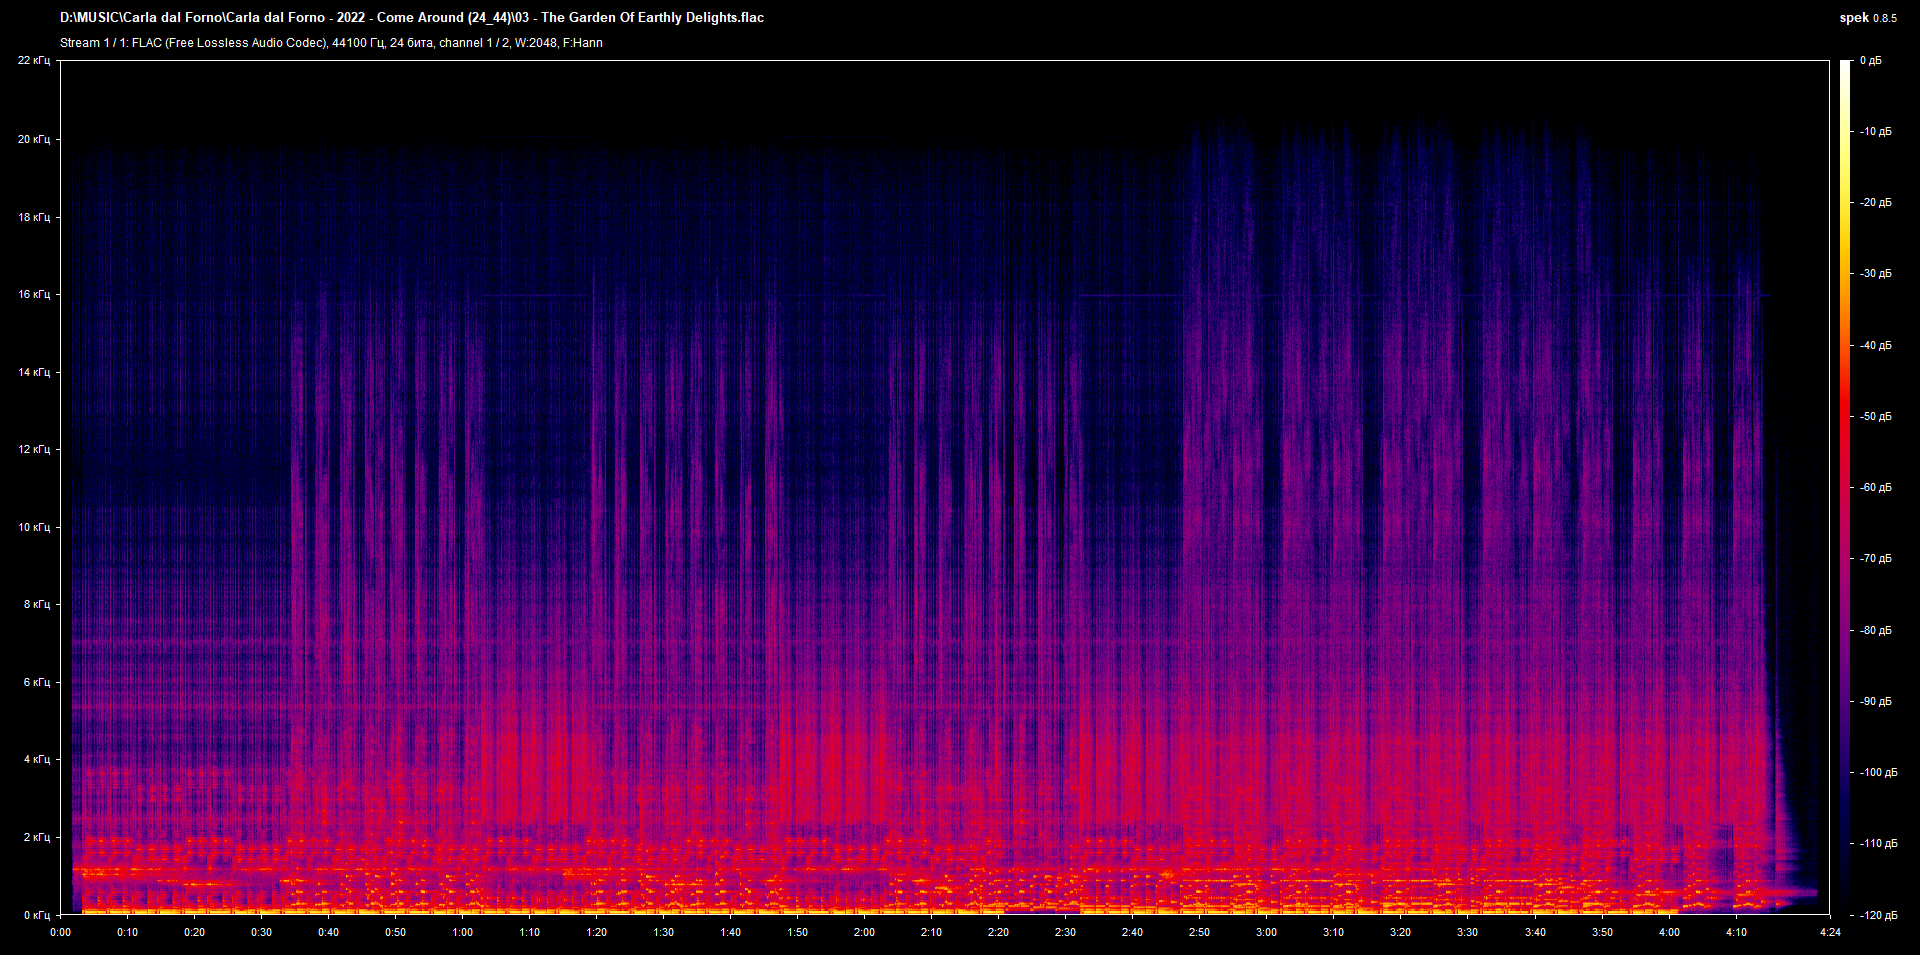1920x955 pixels.
Task: Click the 0:10 time axis label
Action: [x=128, y=932]
